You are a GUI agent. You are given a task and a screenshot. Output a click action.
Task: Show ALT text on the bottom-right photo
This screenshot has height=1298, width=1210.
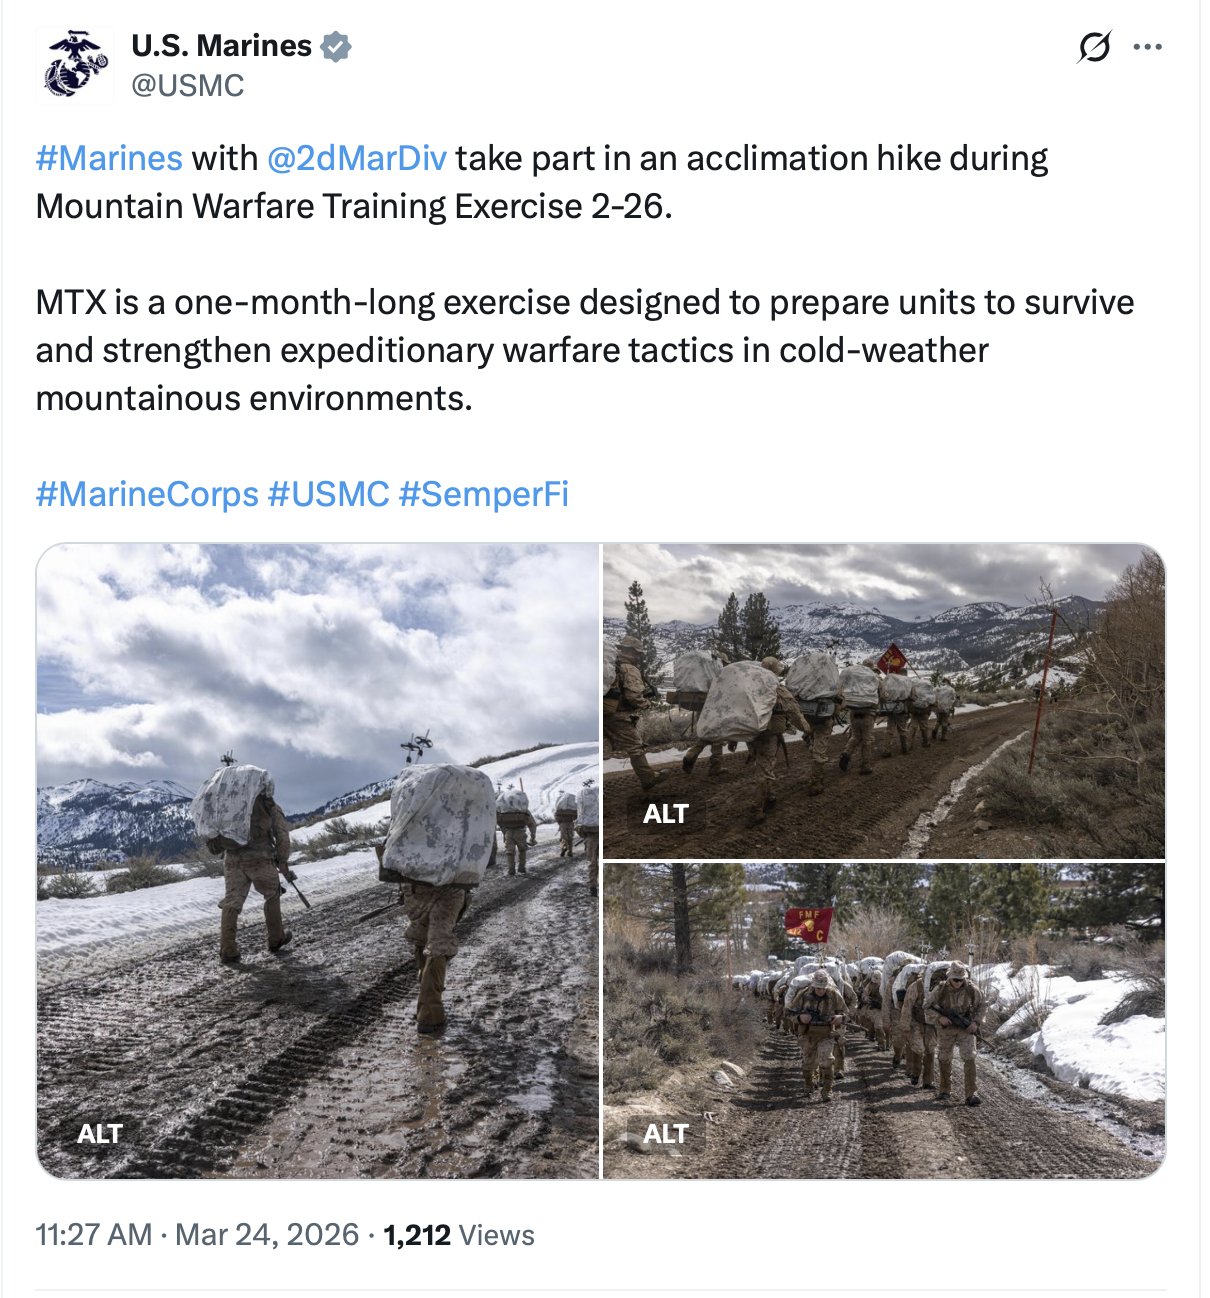point(666,1133)
